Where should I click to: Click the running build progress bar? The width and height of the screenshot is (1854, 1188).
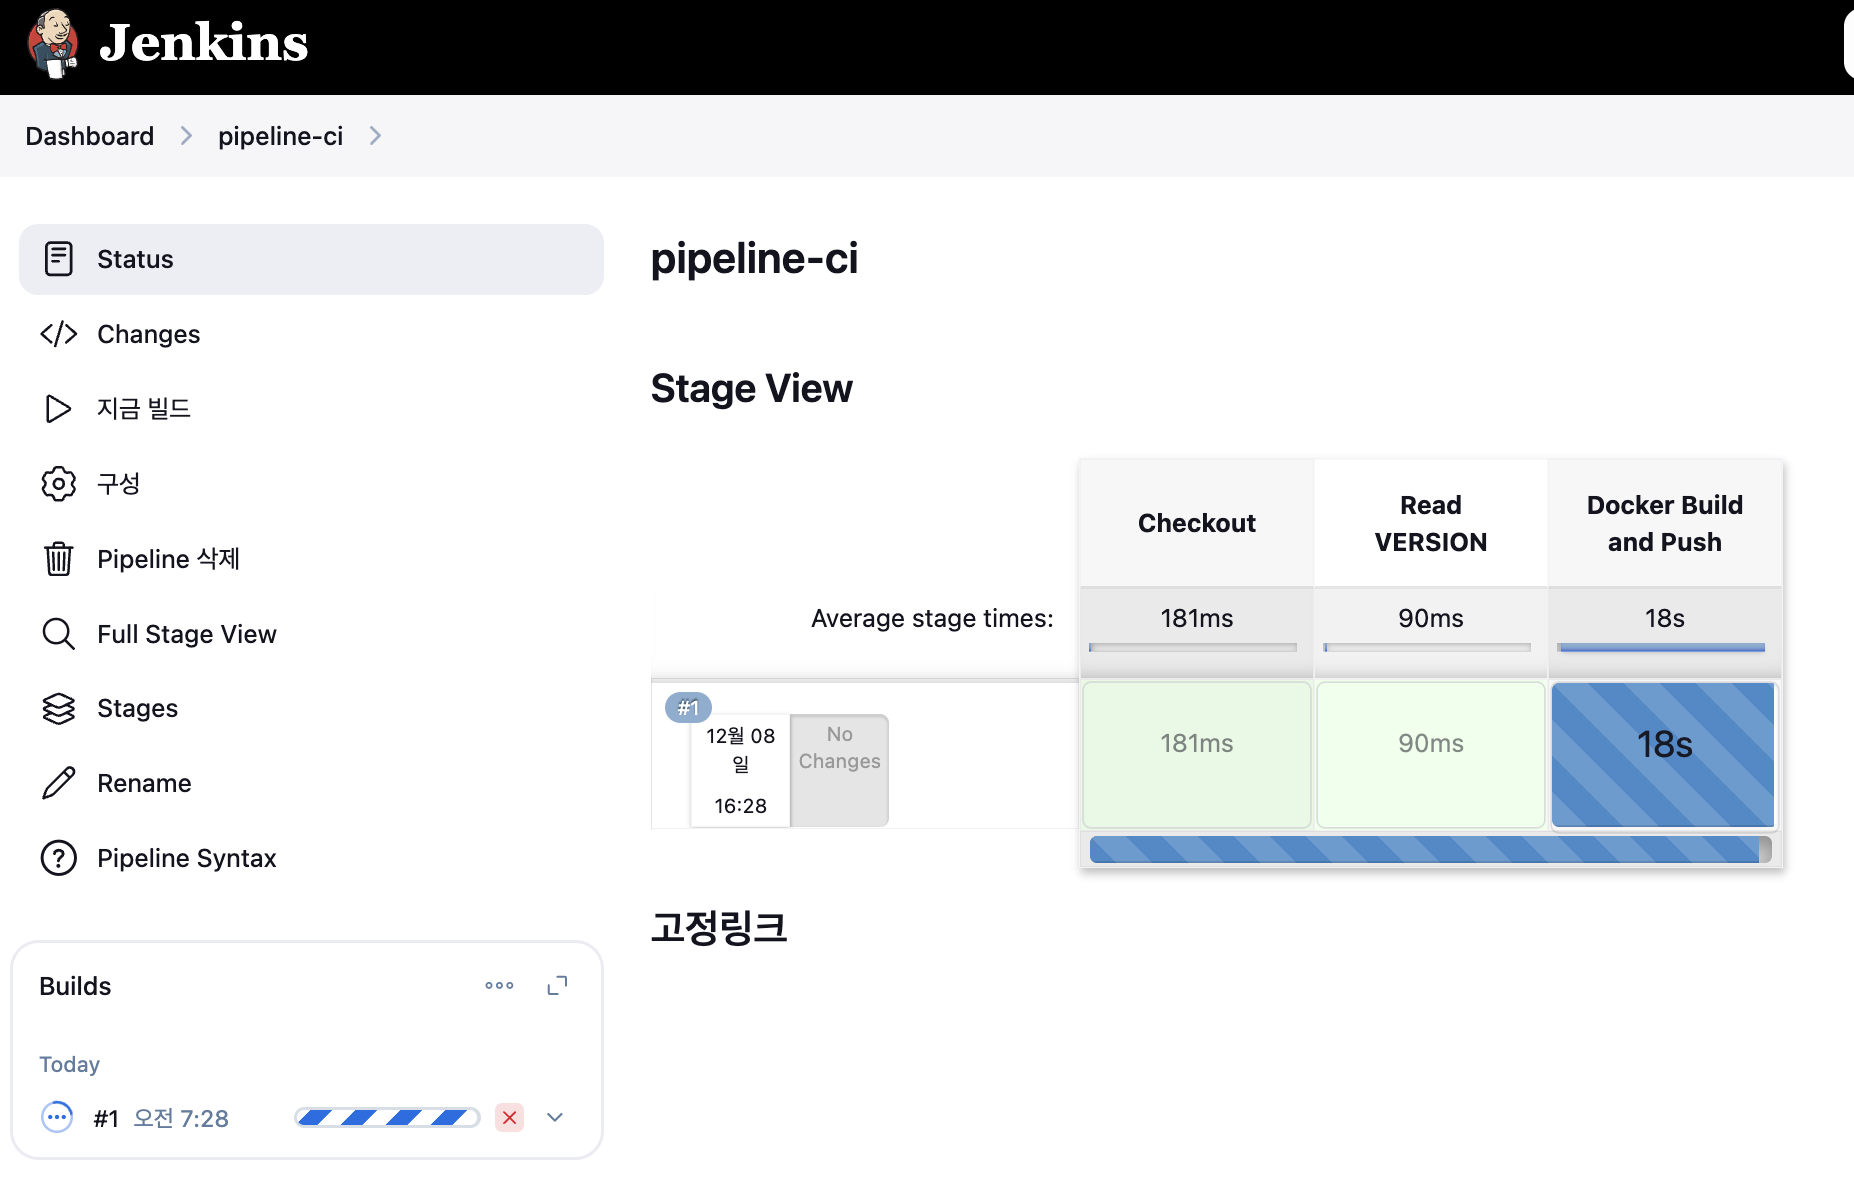point(387,1117)
